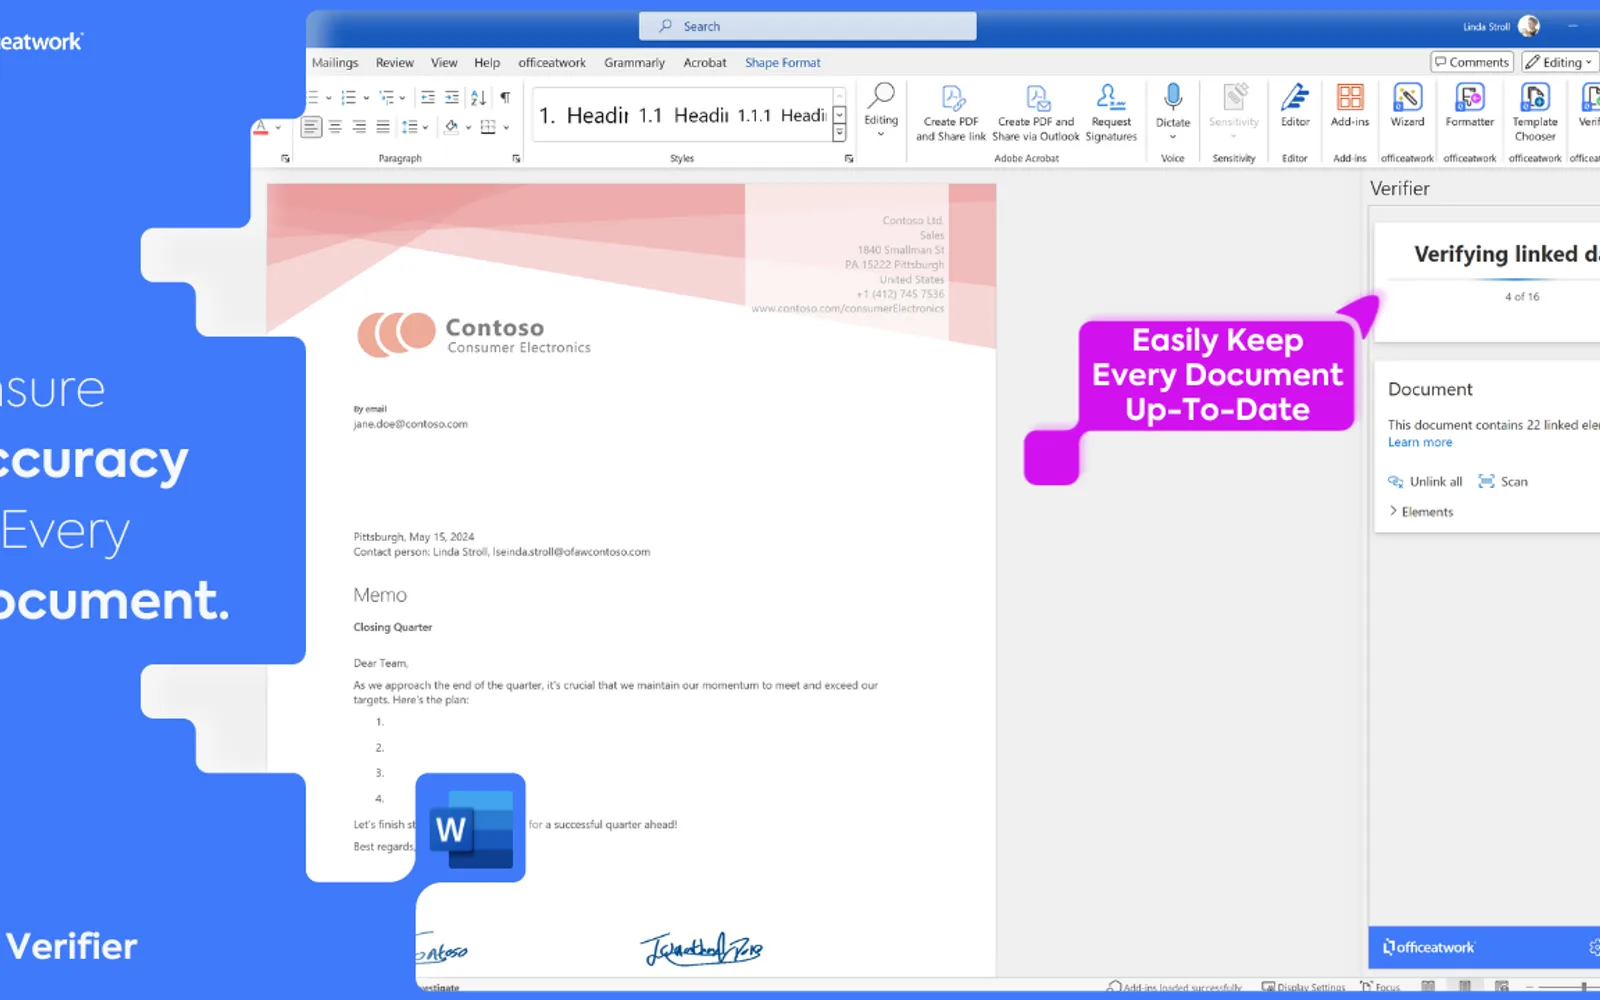Justify the paragraph text

[x=383, y=127]
